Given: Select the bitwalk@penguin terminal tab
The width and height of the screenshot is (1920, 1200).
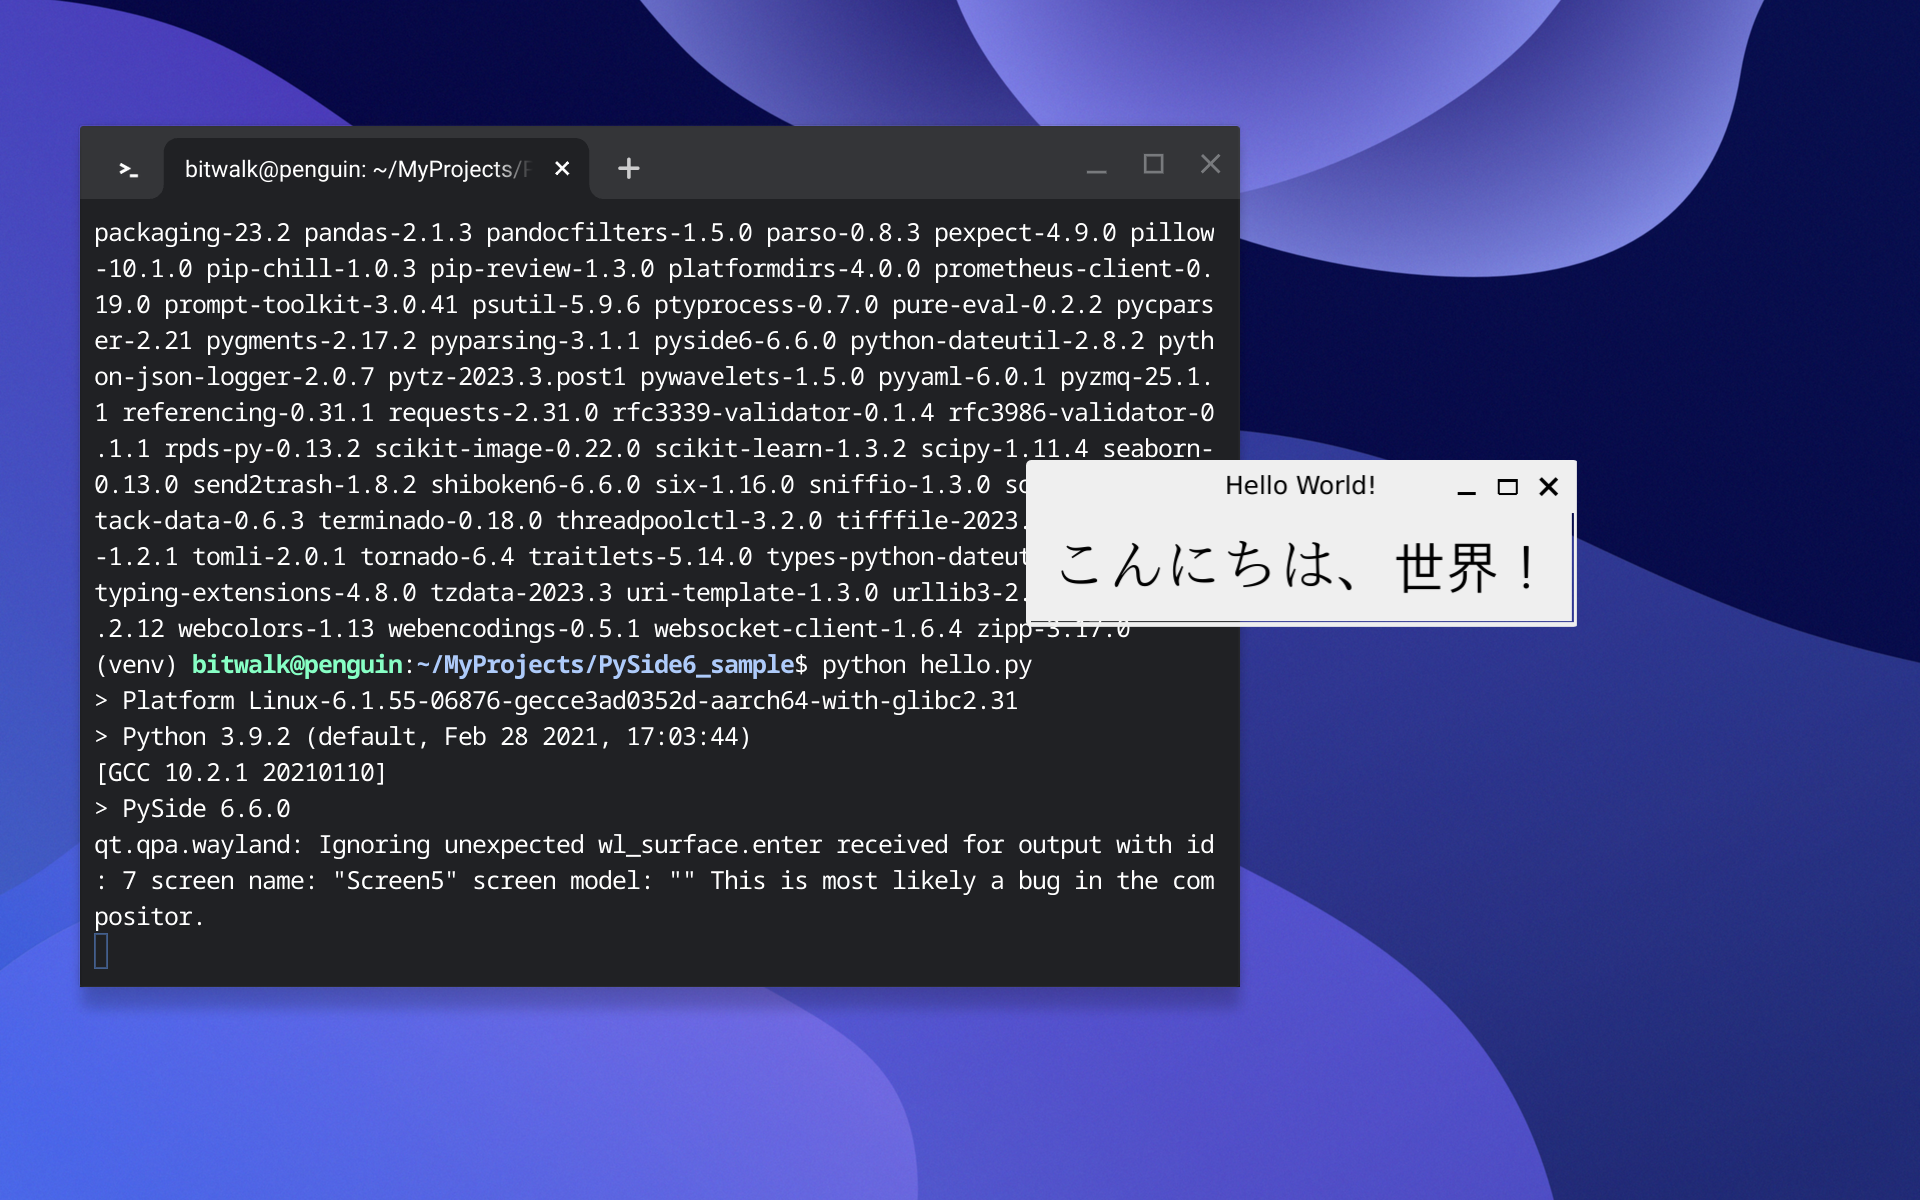Looking at the screenshot, I should coord(360,169).
